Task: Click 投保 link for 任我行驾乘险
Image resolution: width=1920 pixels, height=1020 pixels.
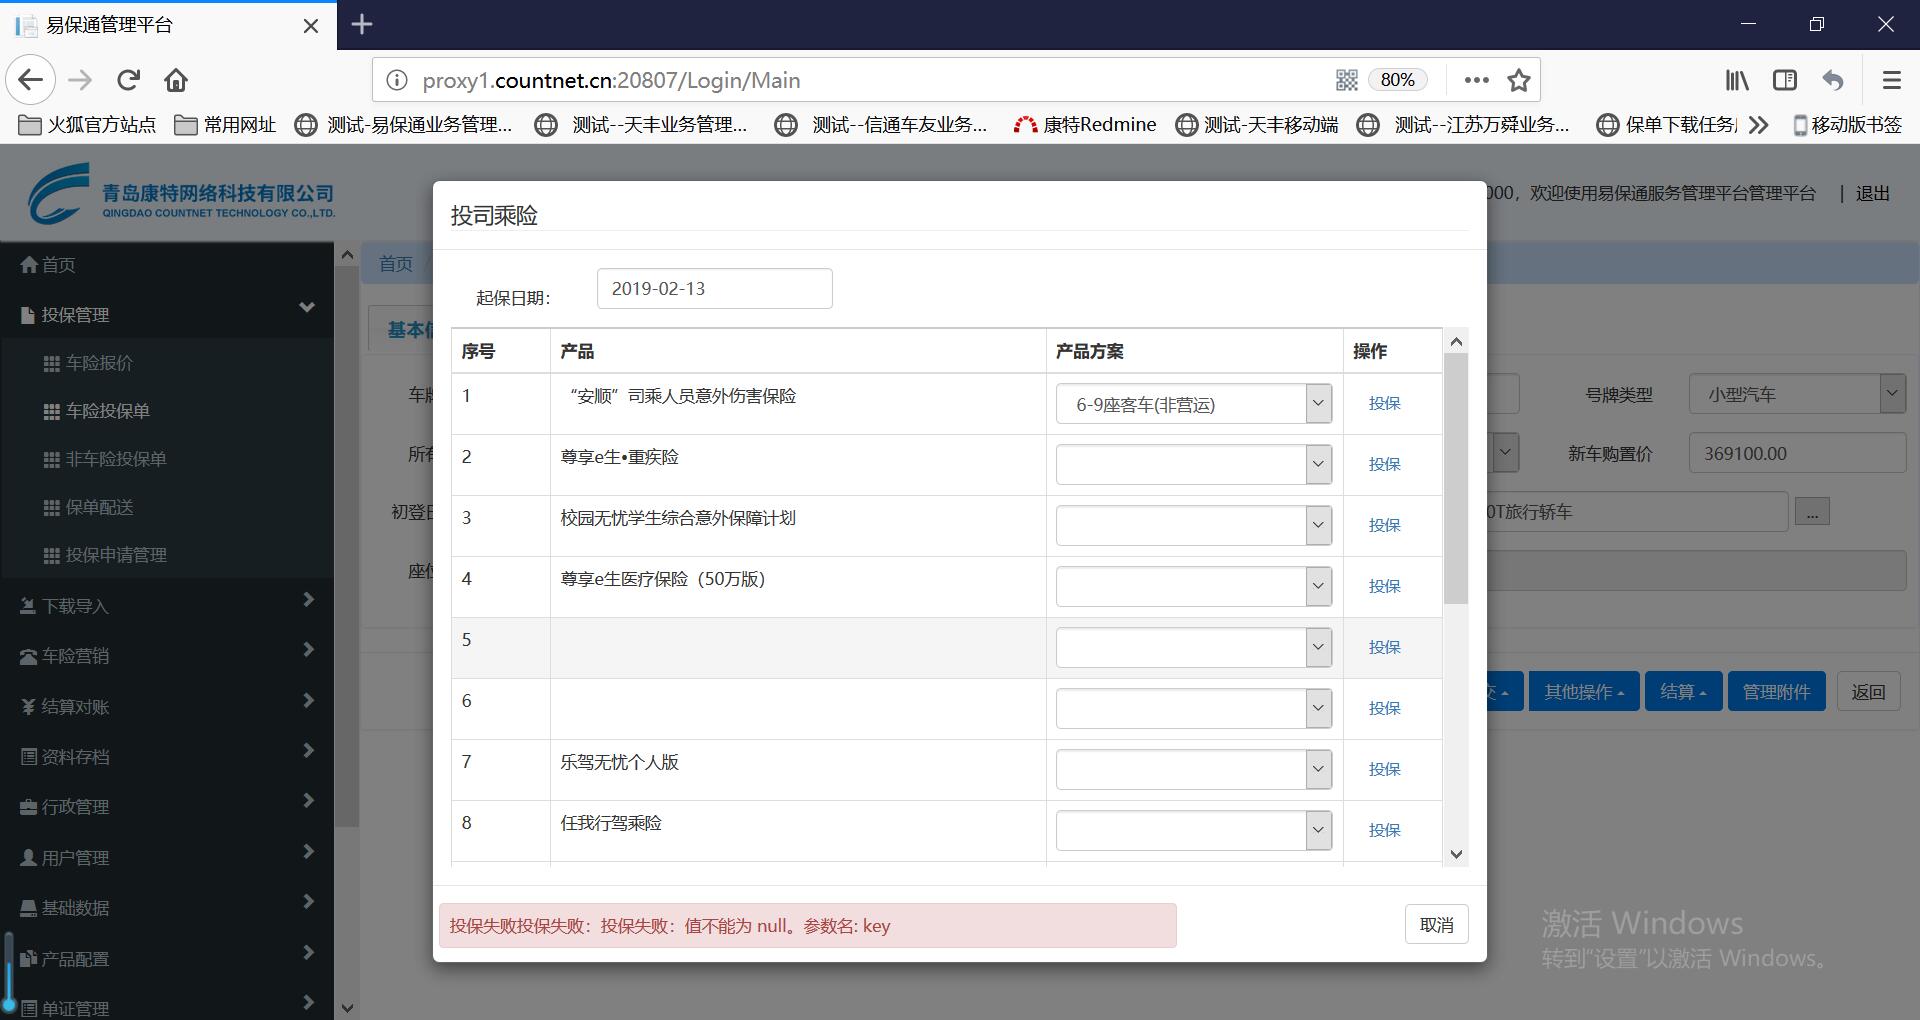Action: click(1384, 830)
